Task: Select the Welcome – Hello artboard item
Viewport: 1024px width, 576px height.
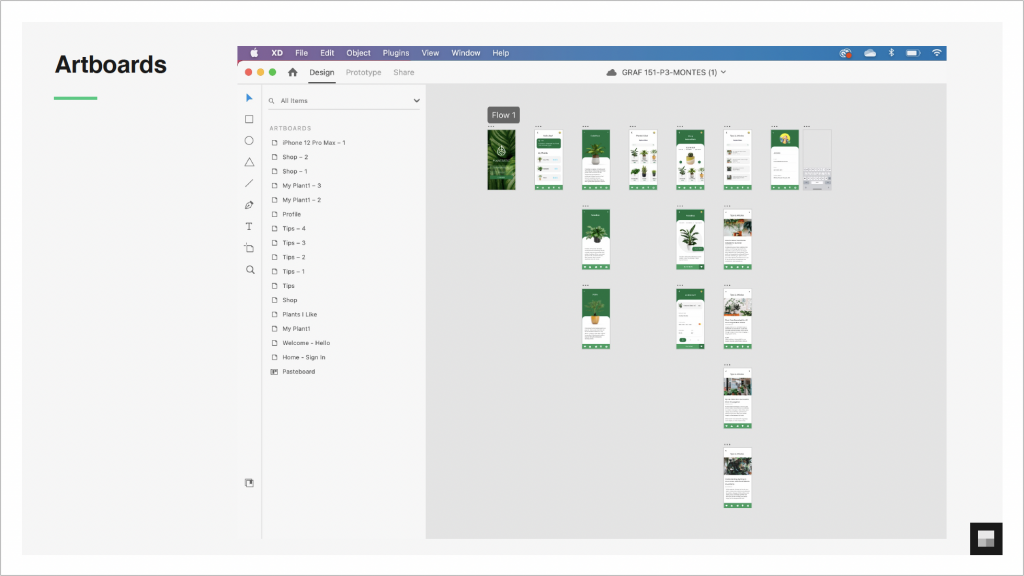Action: coord(305,343)
